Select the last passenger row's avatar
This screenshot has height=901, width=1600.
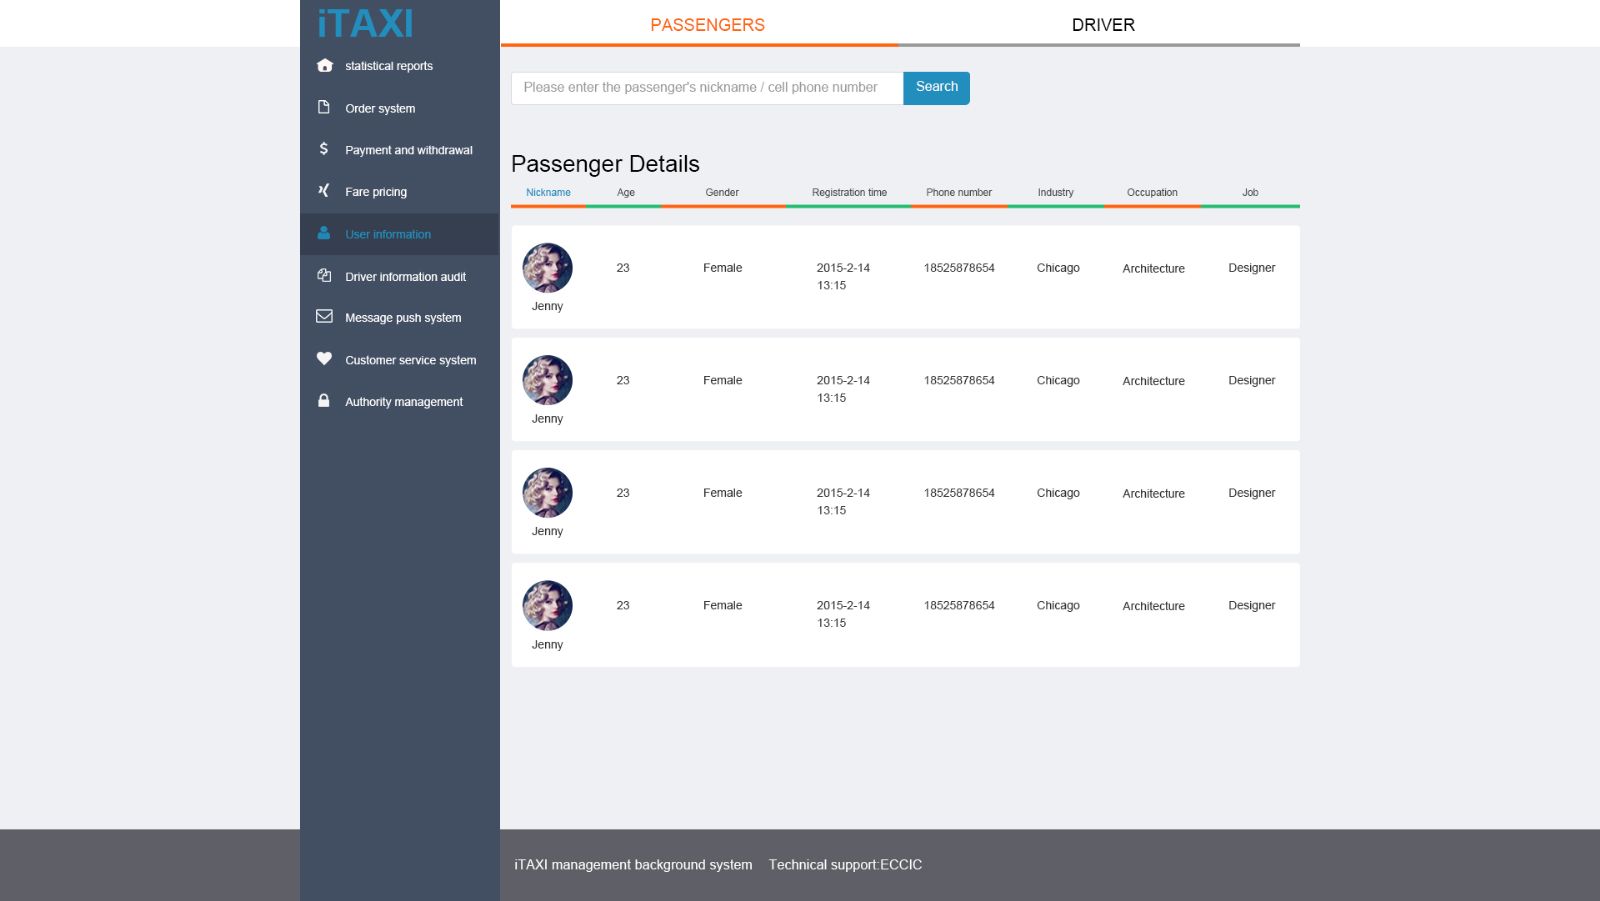click(x=547, y=606)
